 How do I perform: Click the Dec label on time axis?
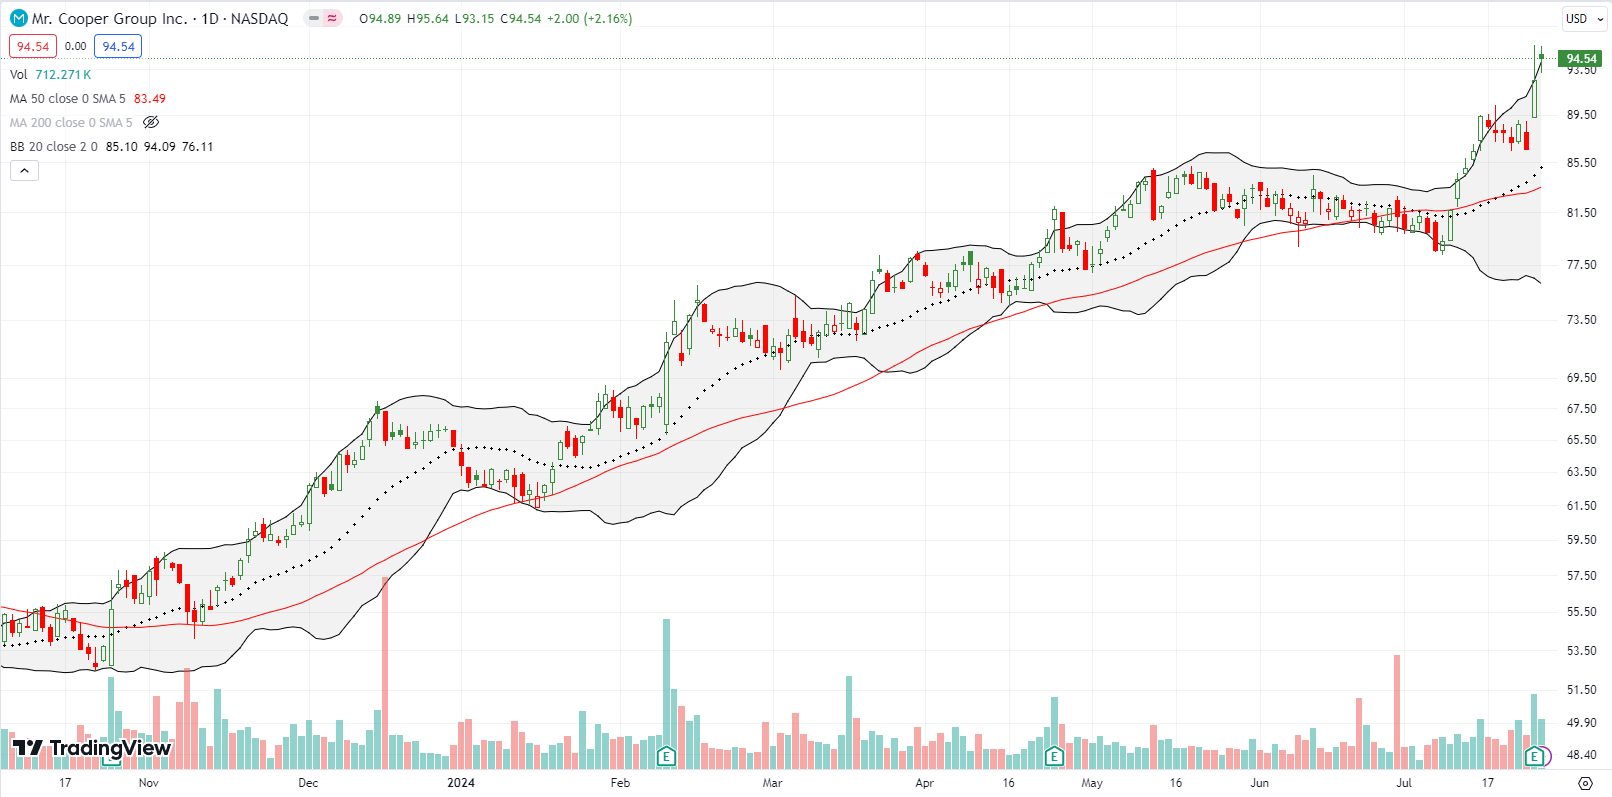tap(308, 782)
